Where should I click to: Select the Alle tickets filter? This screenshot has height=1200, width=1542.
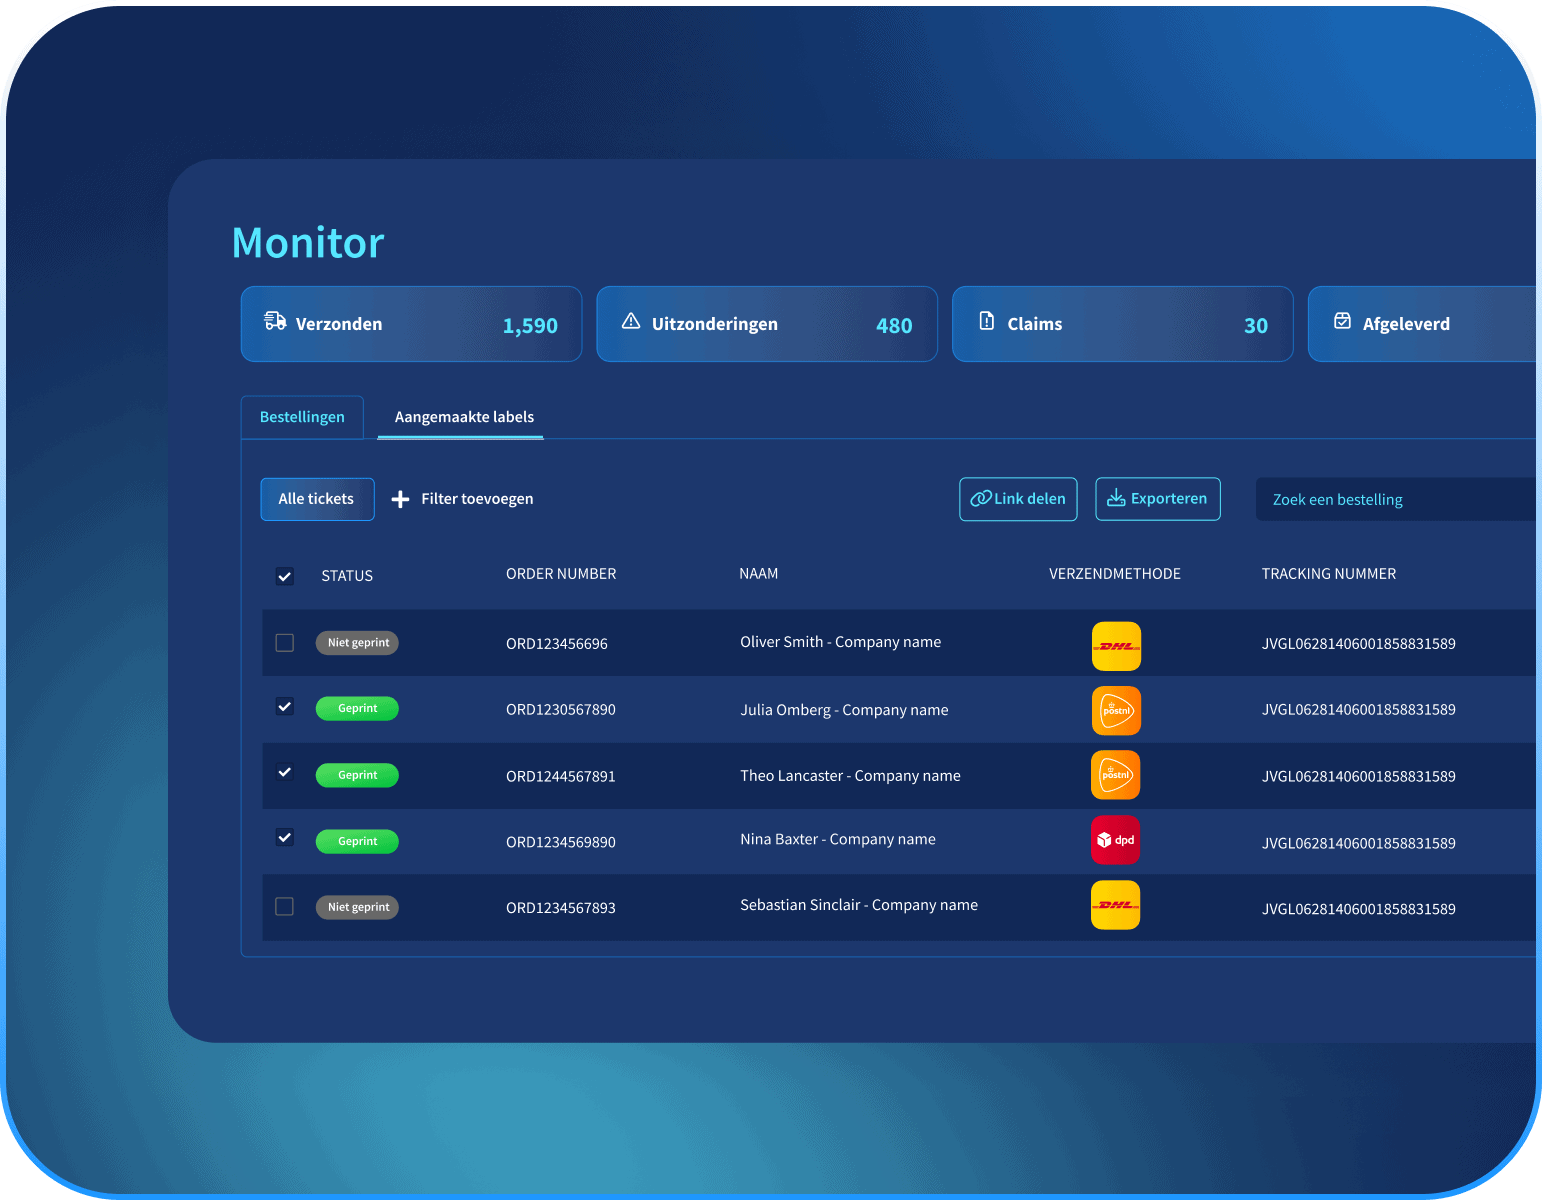coord(317,499)
